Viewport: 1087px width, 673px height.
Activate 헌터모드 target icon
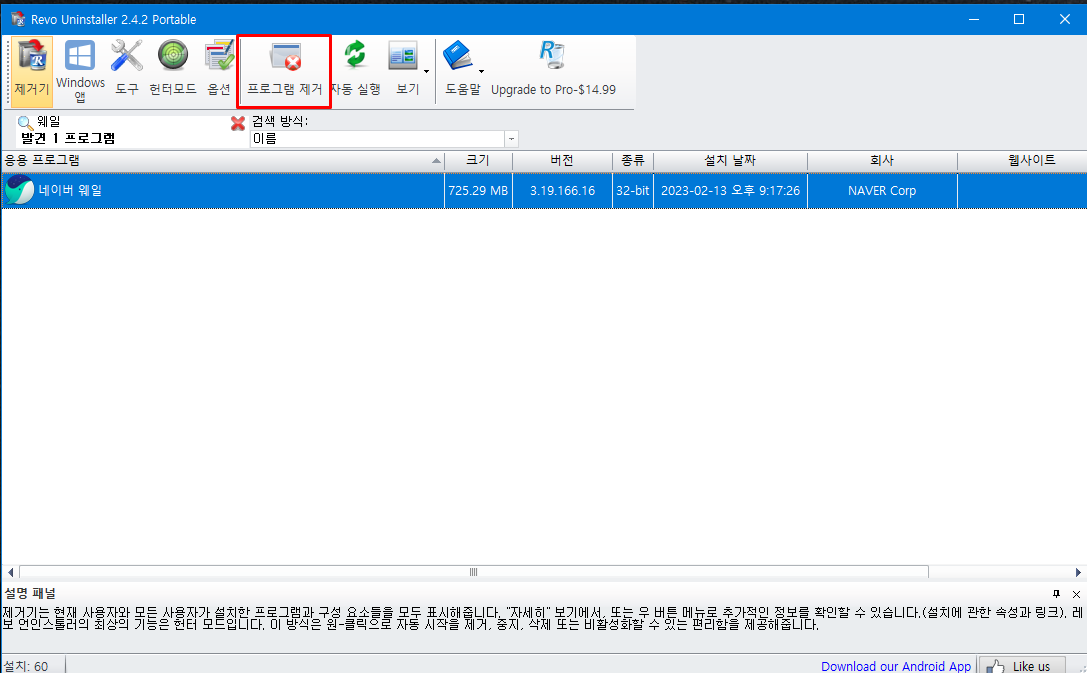coord(172,57)
